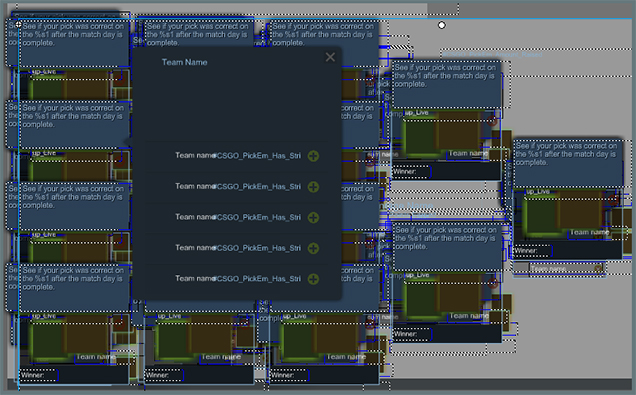Pick green team thumbnail on final match
The width and height of the screenshot is (636, 395).
coord(540,216)
